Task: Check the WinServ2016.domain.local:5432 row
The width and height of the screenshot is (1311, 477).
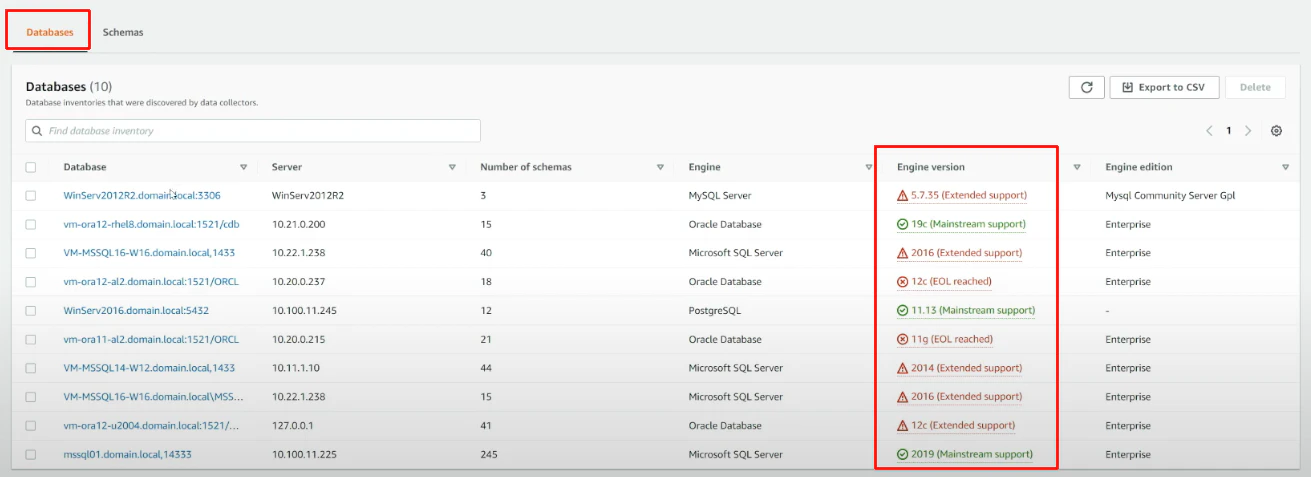Action: pyautogui.click(x=30, y=310)
